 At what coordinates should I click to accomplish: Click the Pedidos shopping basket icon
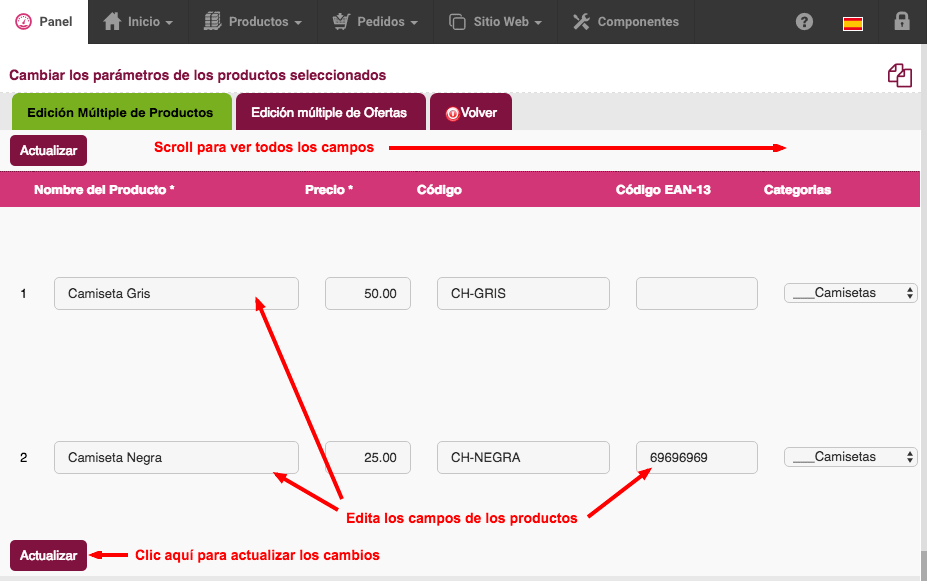(341, 21)
